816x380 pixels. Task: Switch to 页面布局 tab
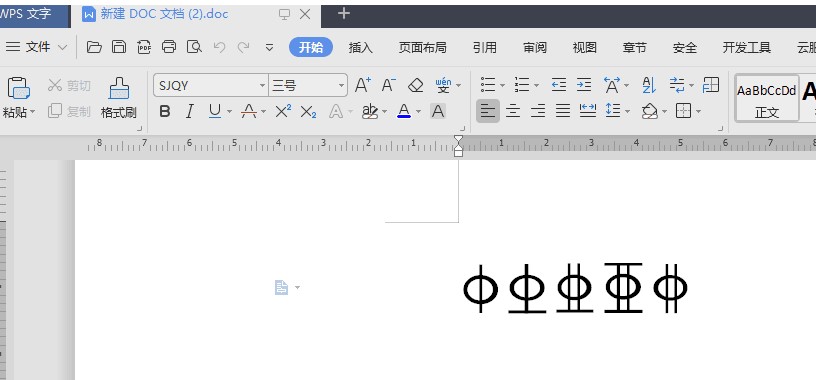pyautogui.click(x=423, y=47)
